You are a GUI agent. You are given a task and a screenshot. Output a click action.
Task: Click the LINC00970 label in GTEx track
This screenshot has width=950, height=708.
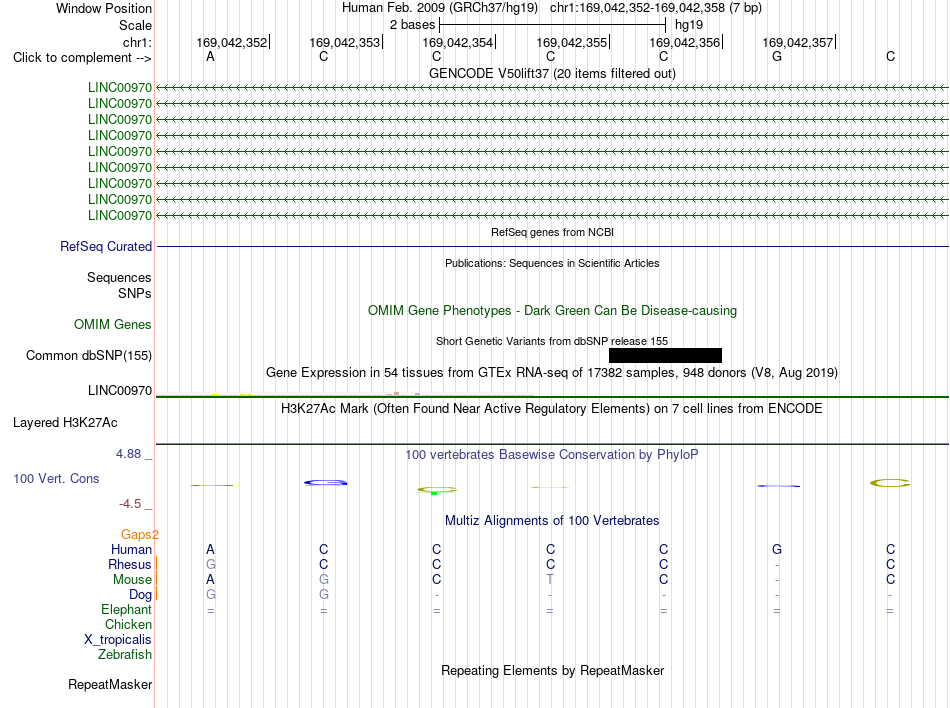tap(120, 391)
